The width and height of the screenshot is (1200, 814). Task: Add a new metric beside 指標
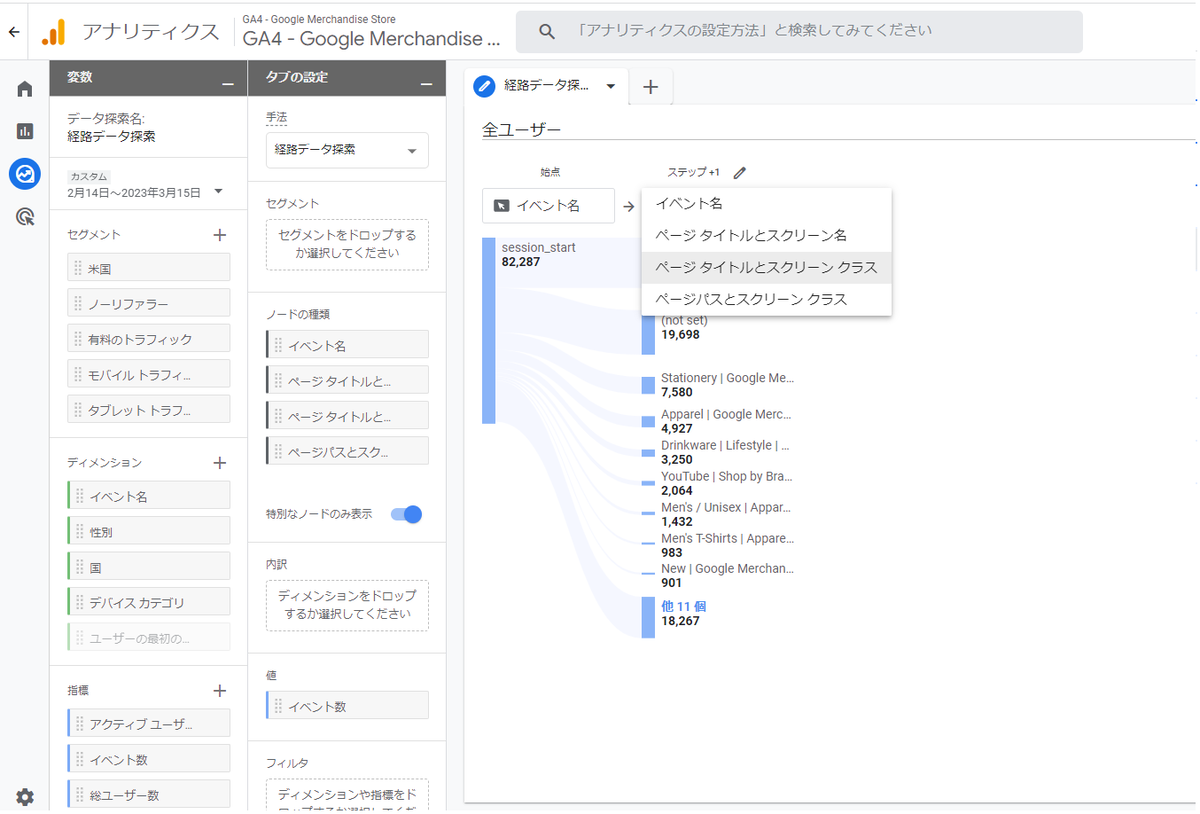tap(220, 691)
